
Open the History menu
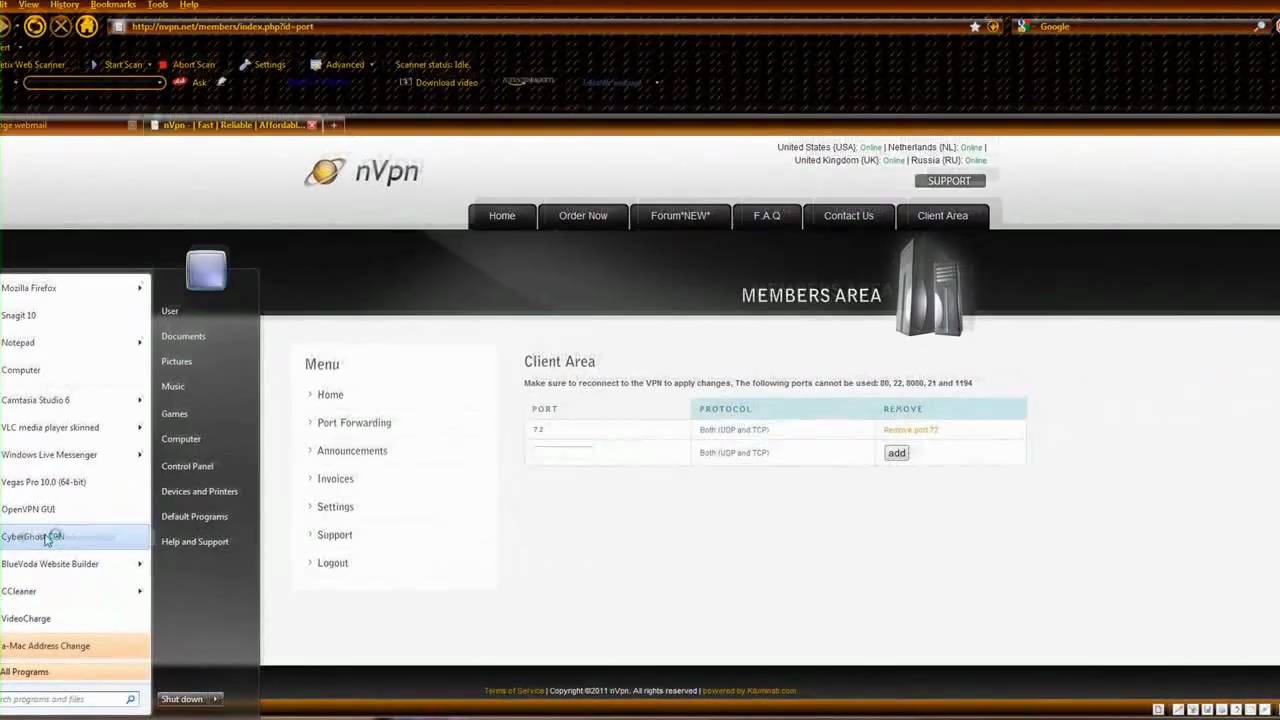pos(64,5)
